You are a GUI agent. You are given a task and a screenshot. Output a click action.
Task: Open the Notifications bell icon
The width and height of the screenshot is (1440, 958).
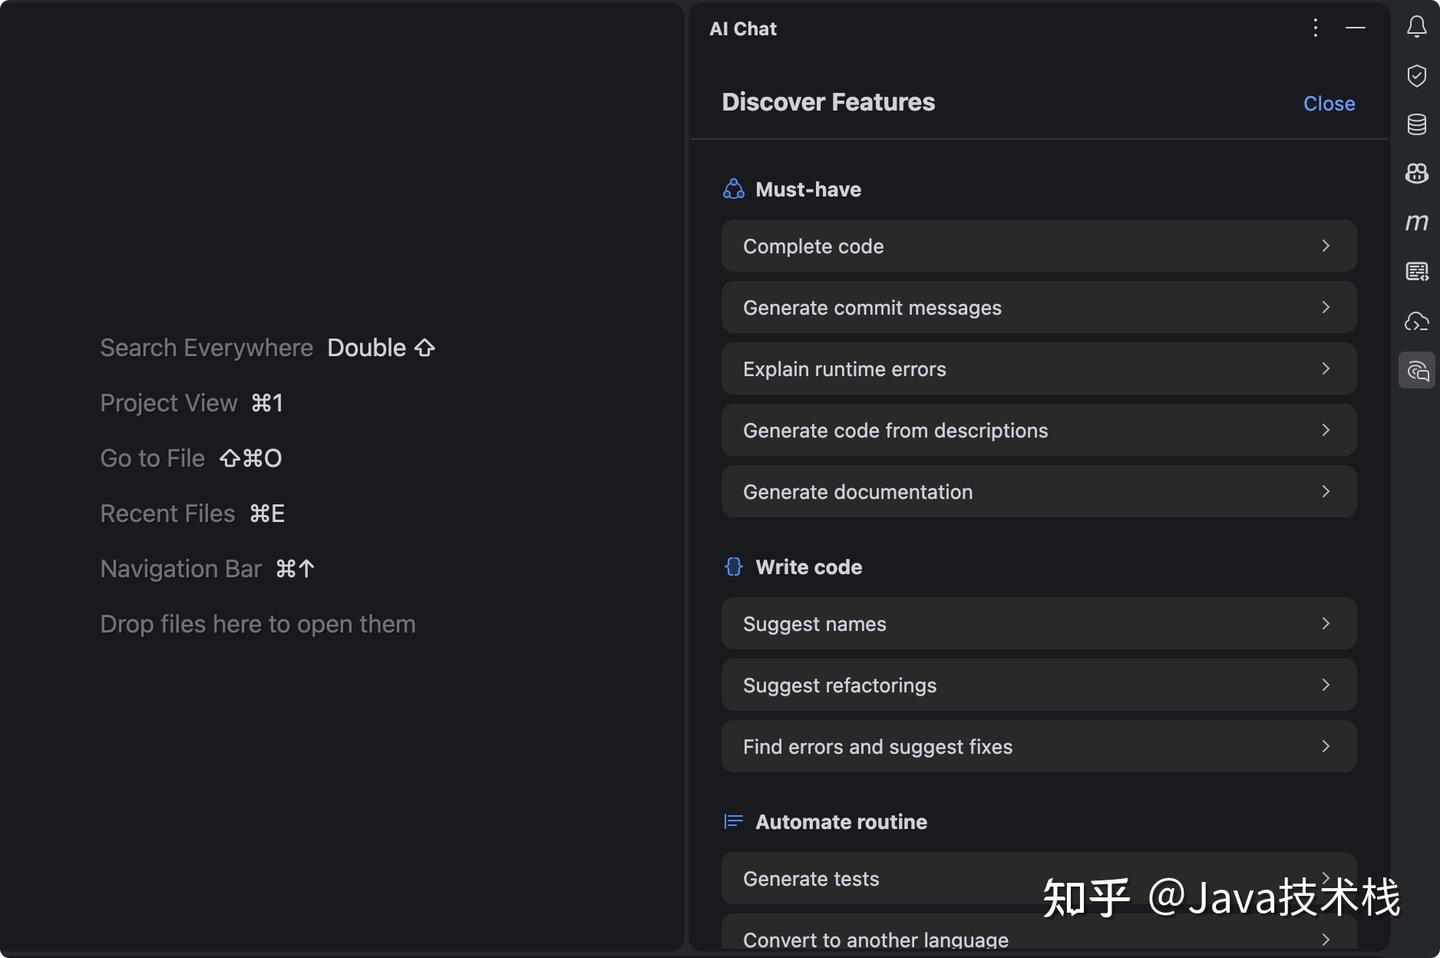pyautogui.click(x=1416, y=27)
